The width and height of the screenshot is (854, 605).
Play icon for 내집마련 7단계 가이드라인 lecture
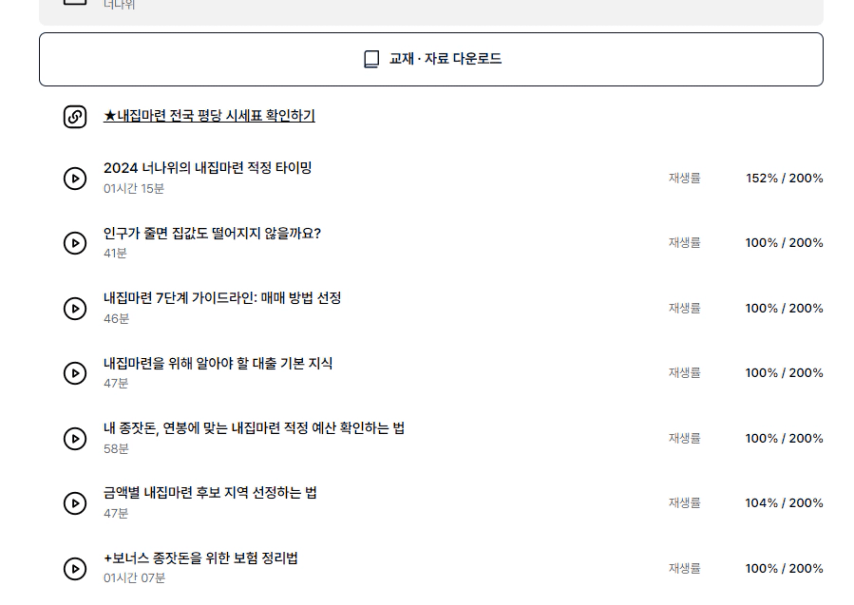point(75,308)
